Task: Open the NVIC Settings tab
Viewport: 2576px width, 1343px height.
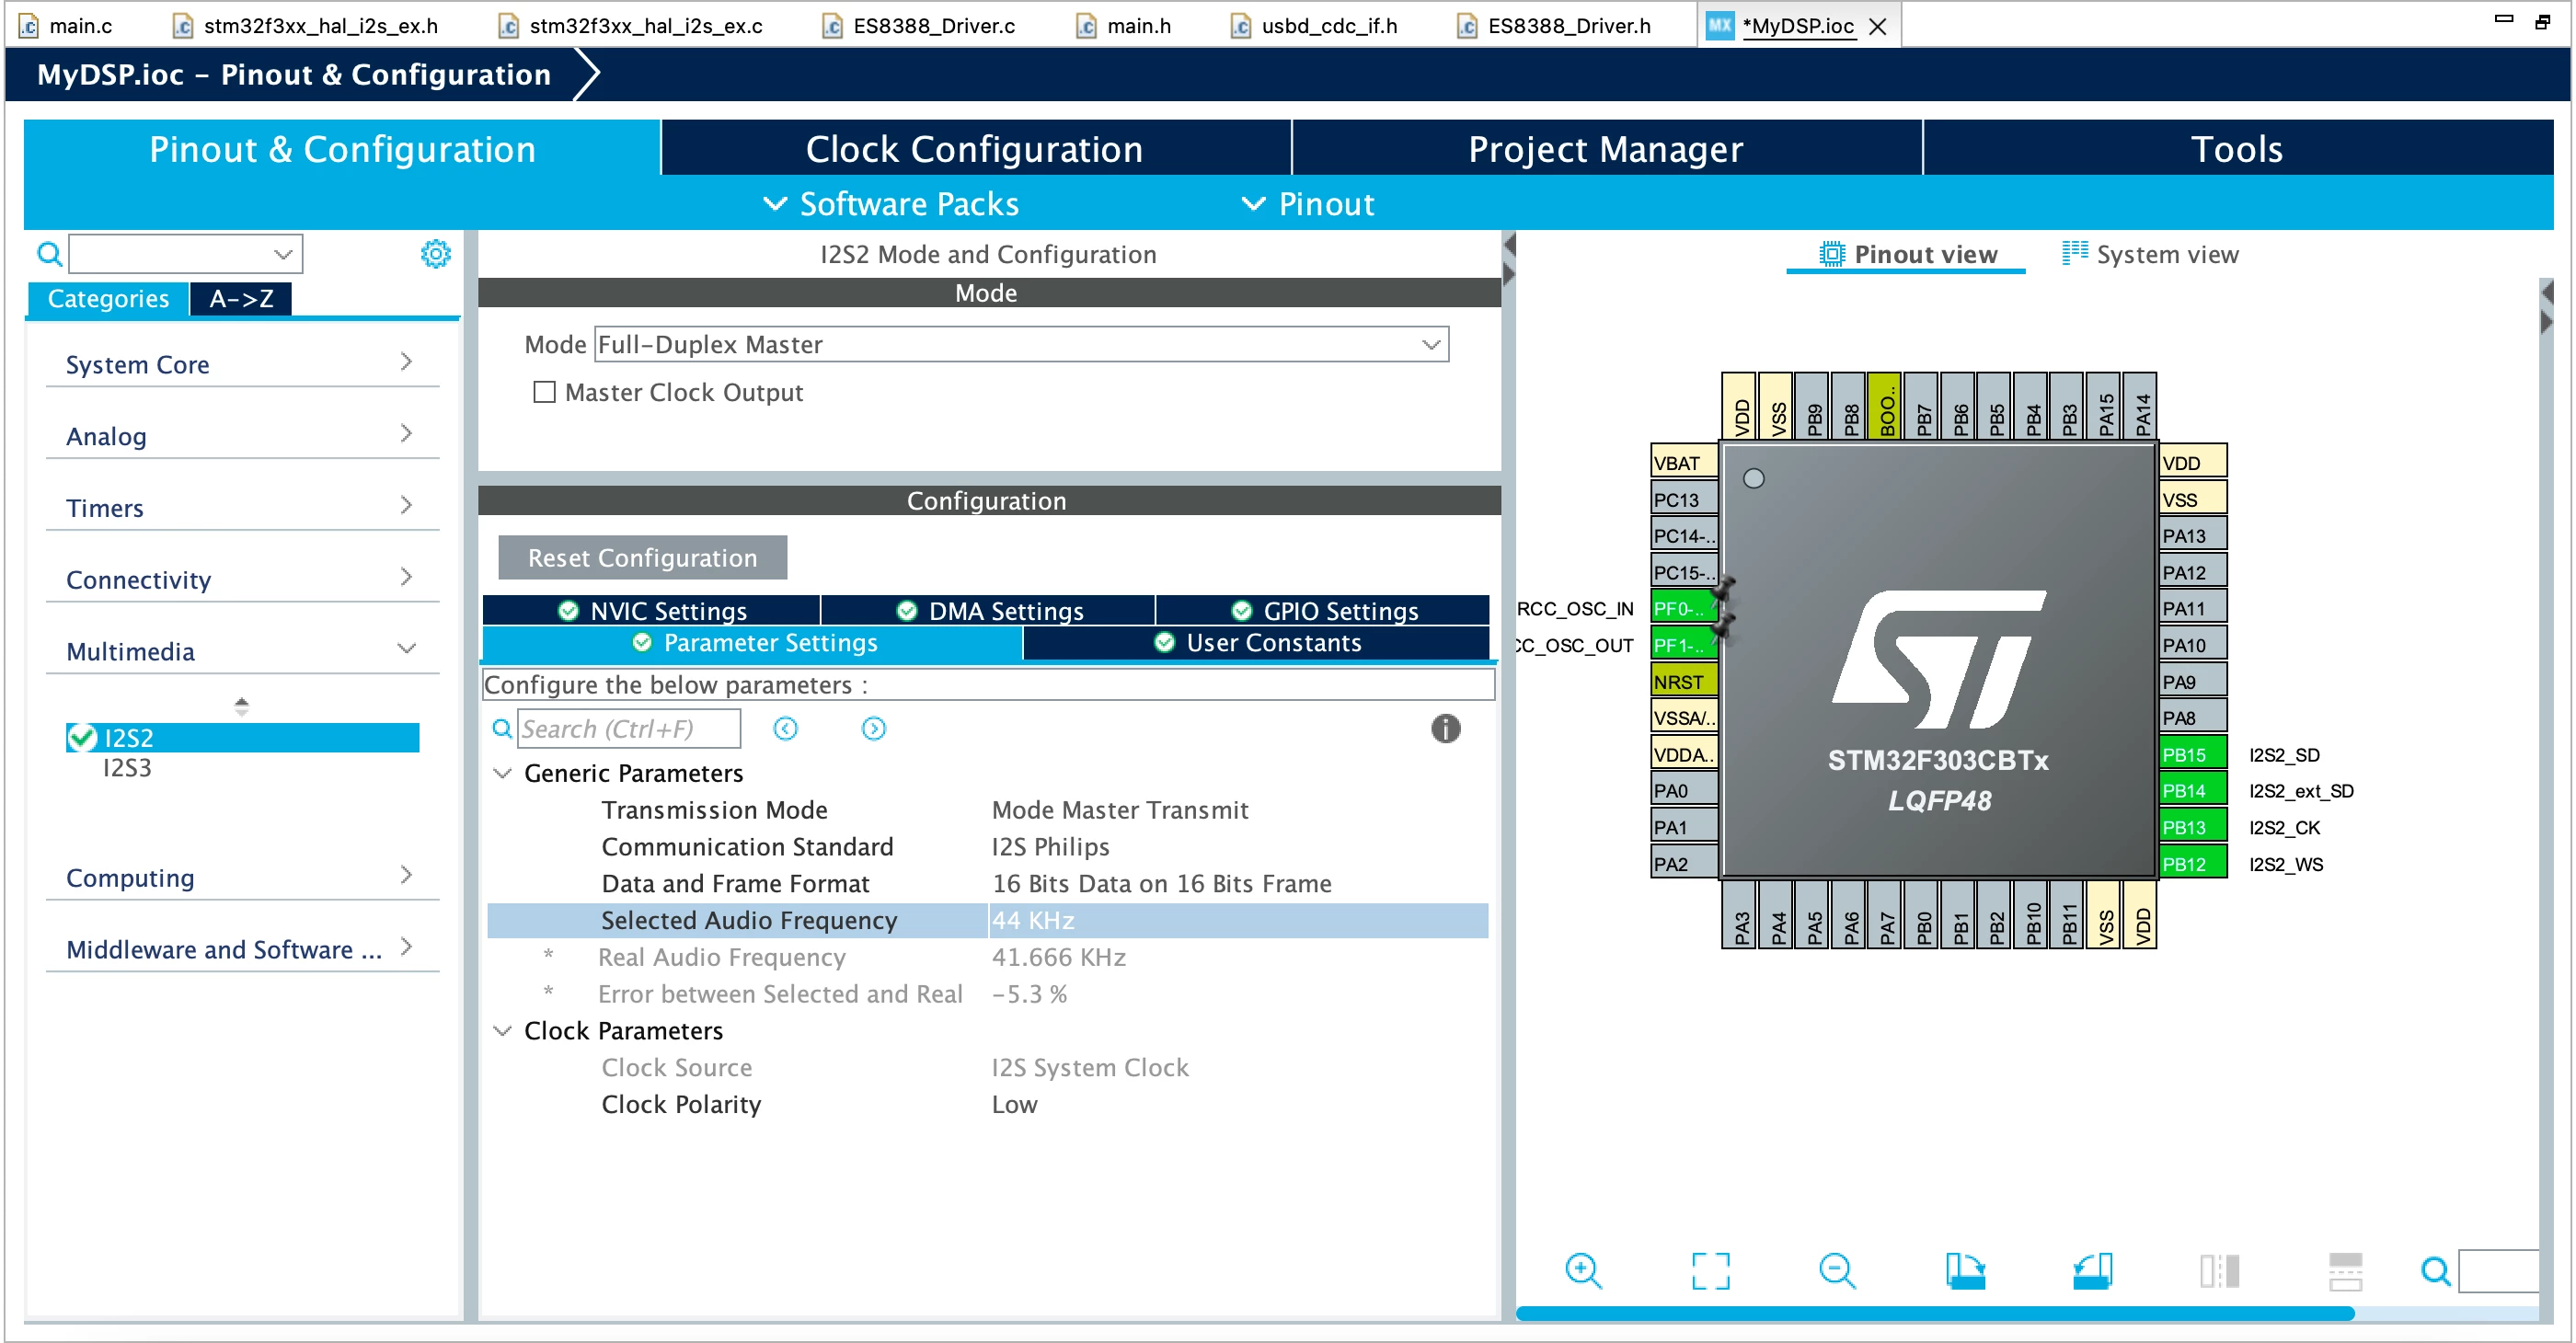Action: [651, 611]
